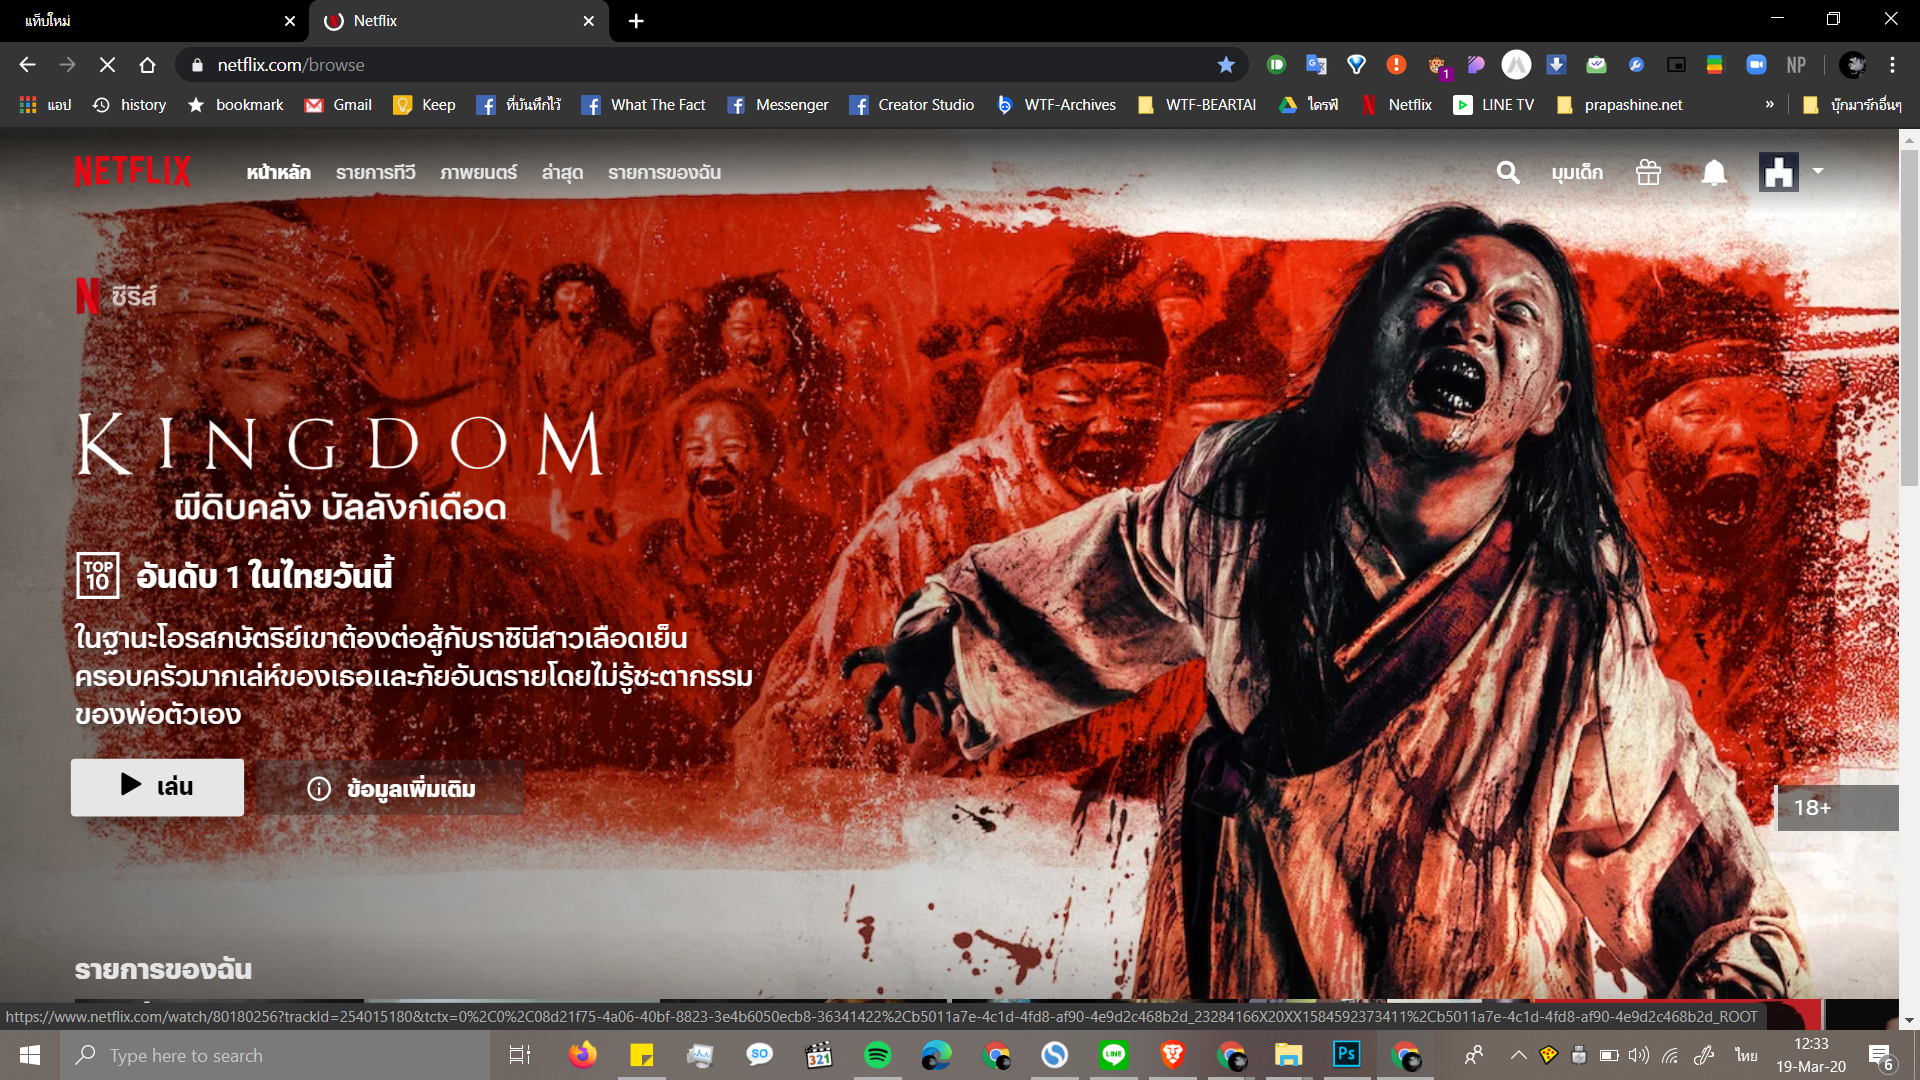Open the มุมเด็ก kids section

(1577, 173)
